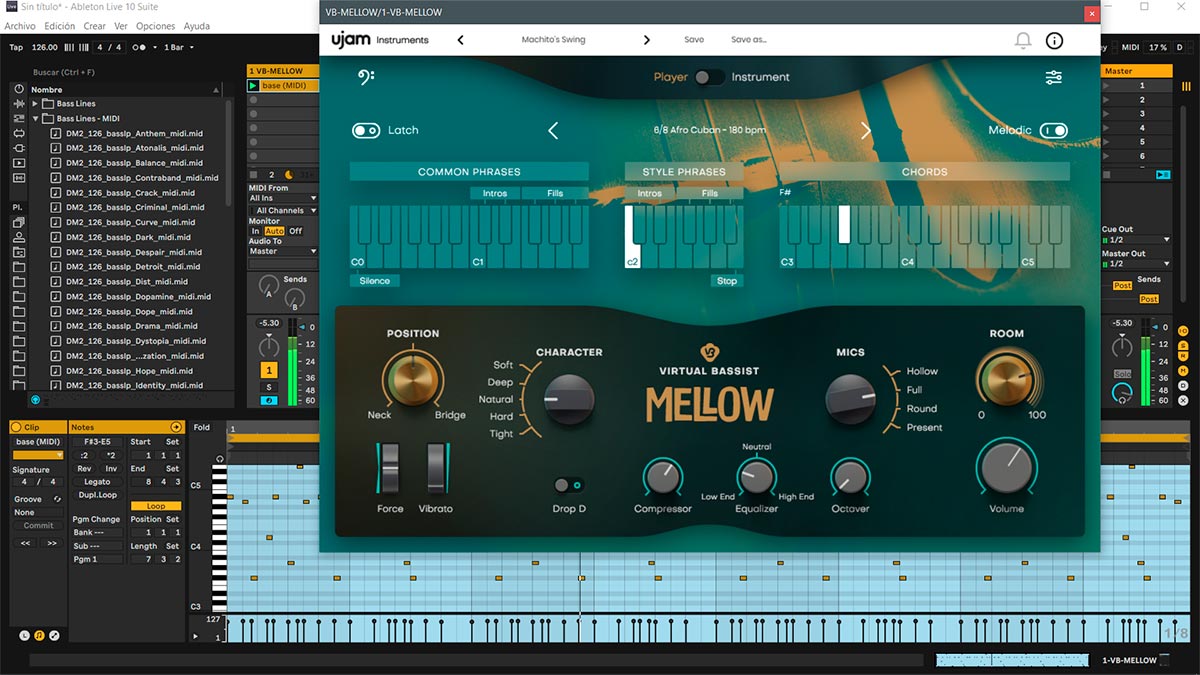The image size is (1200, 675).
Task: Open the Master Out dropdown
Action: tap(1136, 264)
